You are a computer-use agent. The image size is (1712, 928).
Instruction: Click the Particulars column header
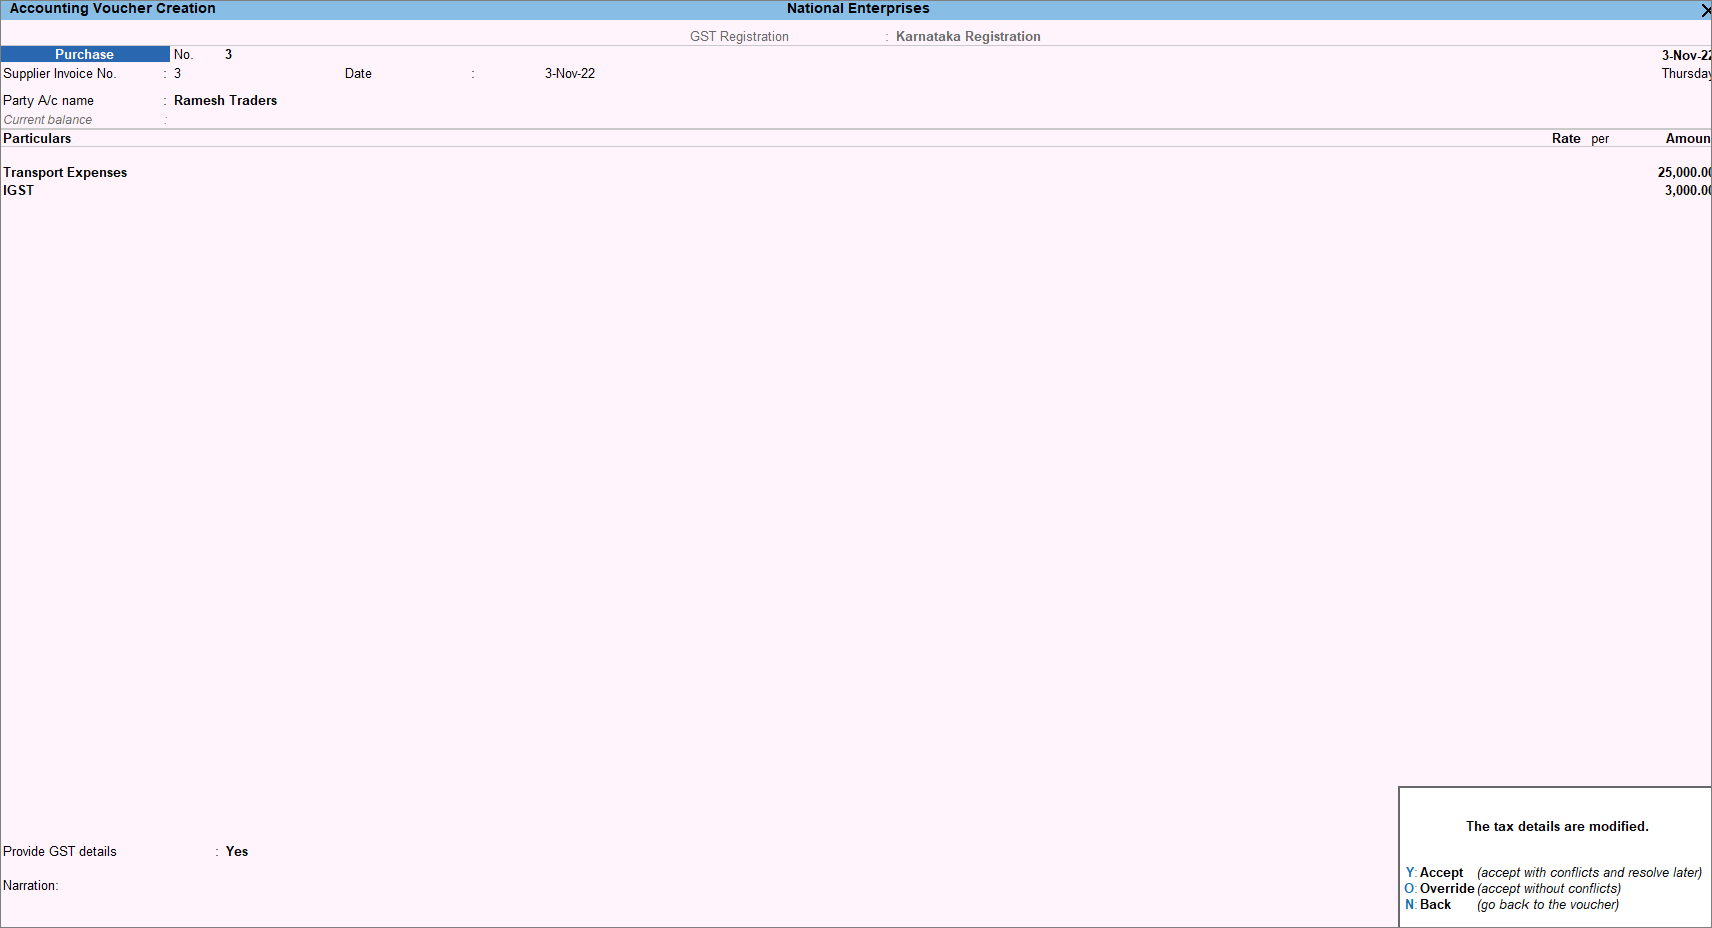tap(37, 138)
